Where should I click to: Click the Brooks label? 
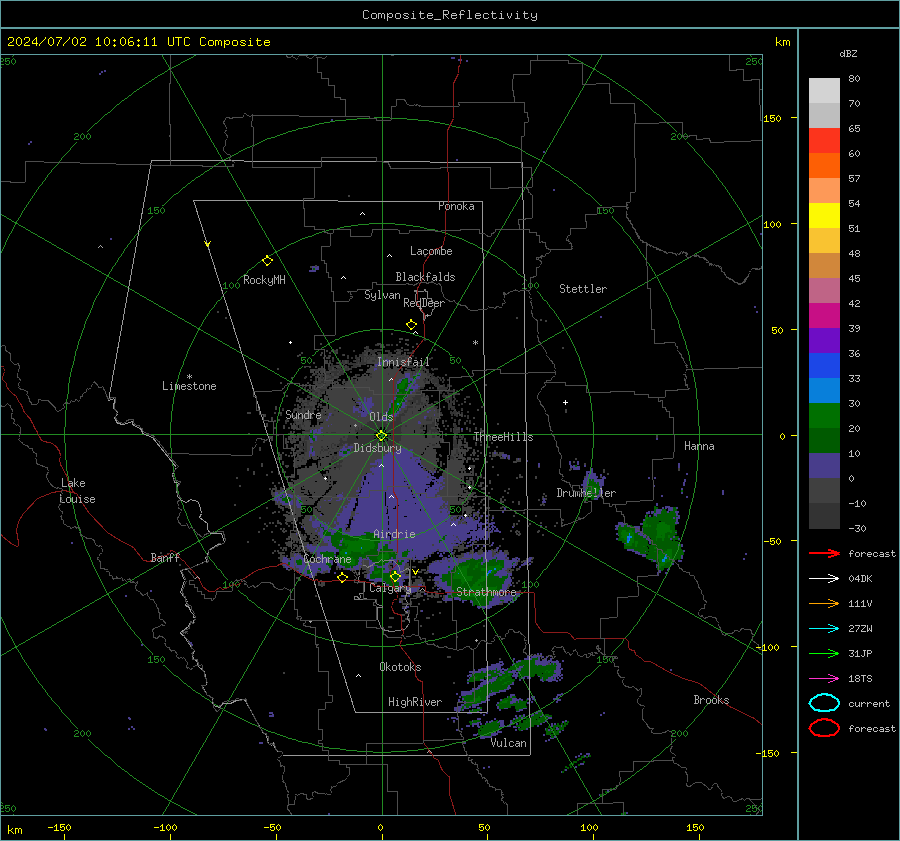(711, 700)
